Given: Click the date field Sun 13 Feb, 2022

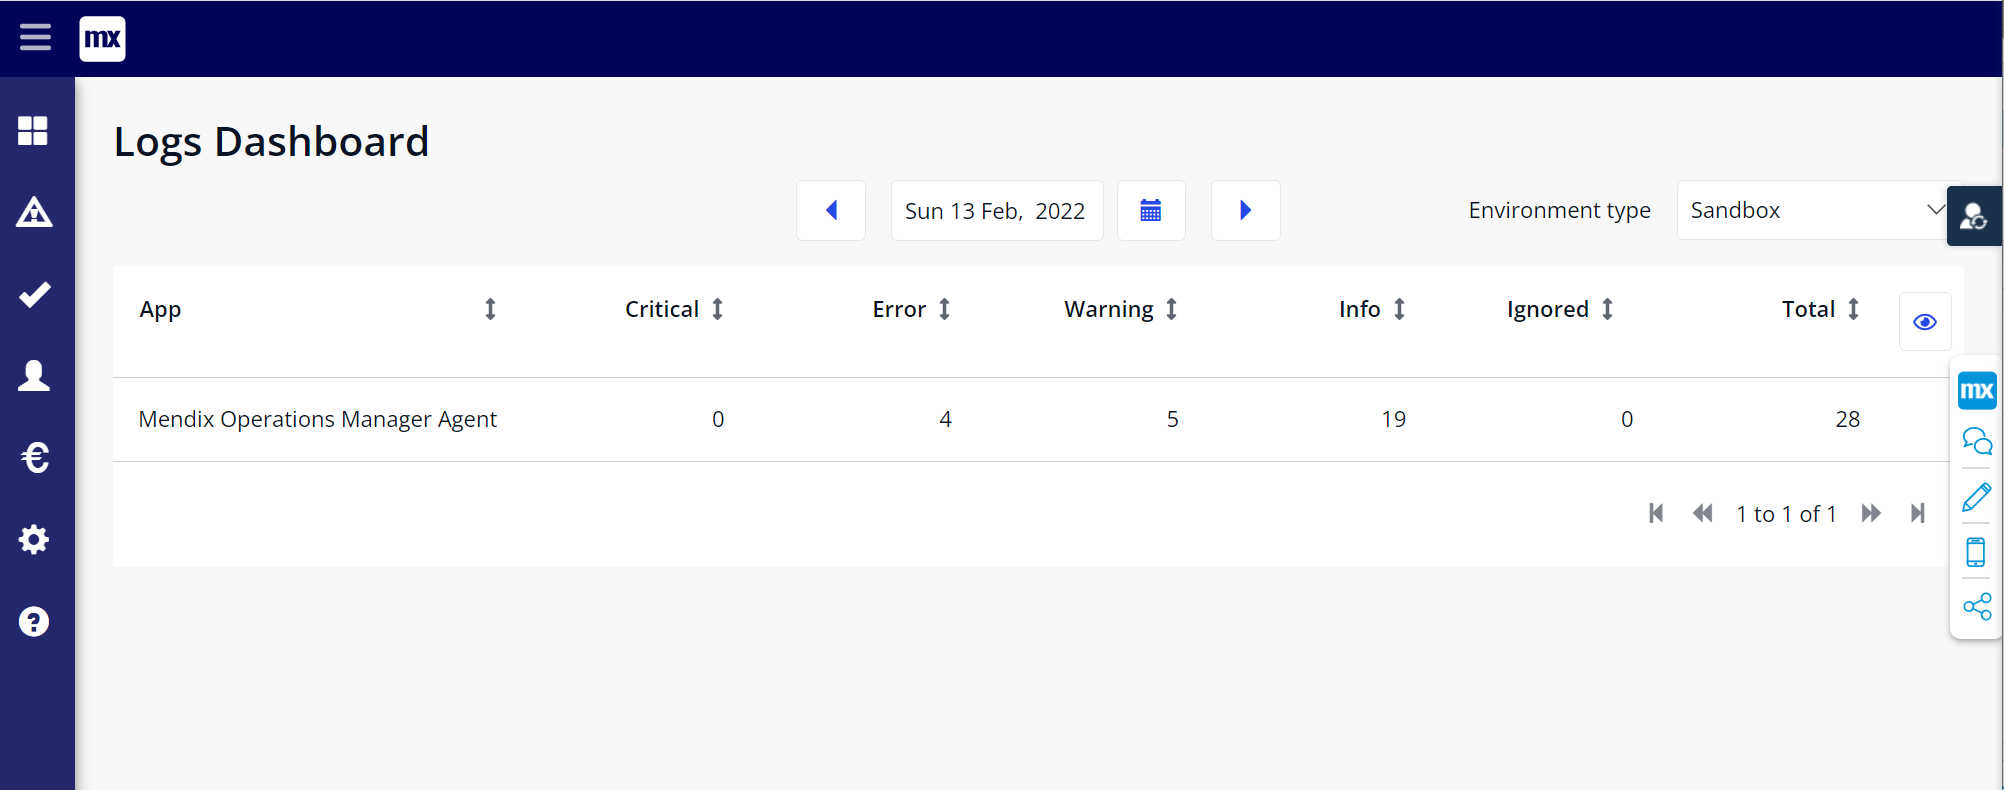Looking at the screenshot, I should tap(997, 211).
